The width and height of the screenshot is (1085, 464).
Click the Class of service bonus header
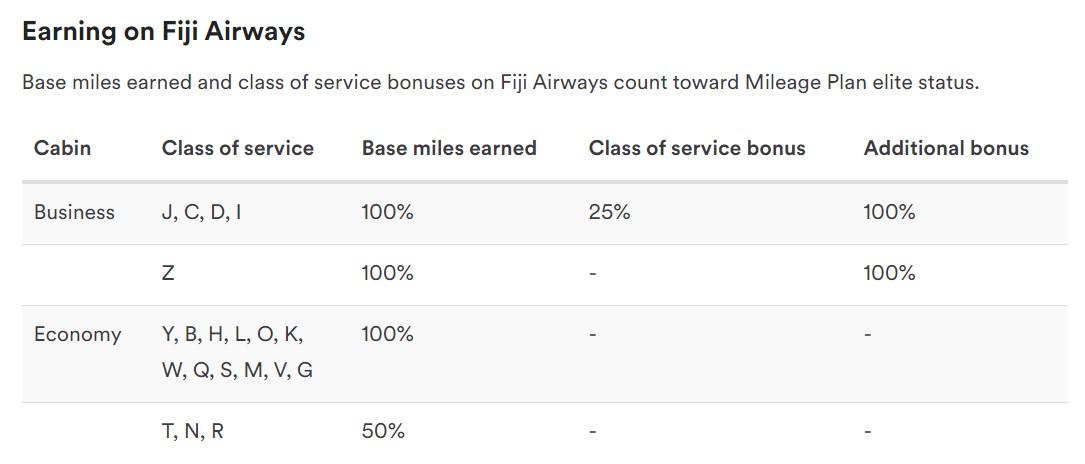point(697,148)
